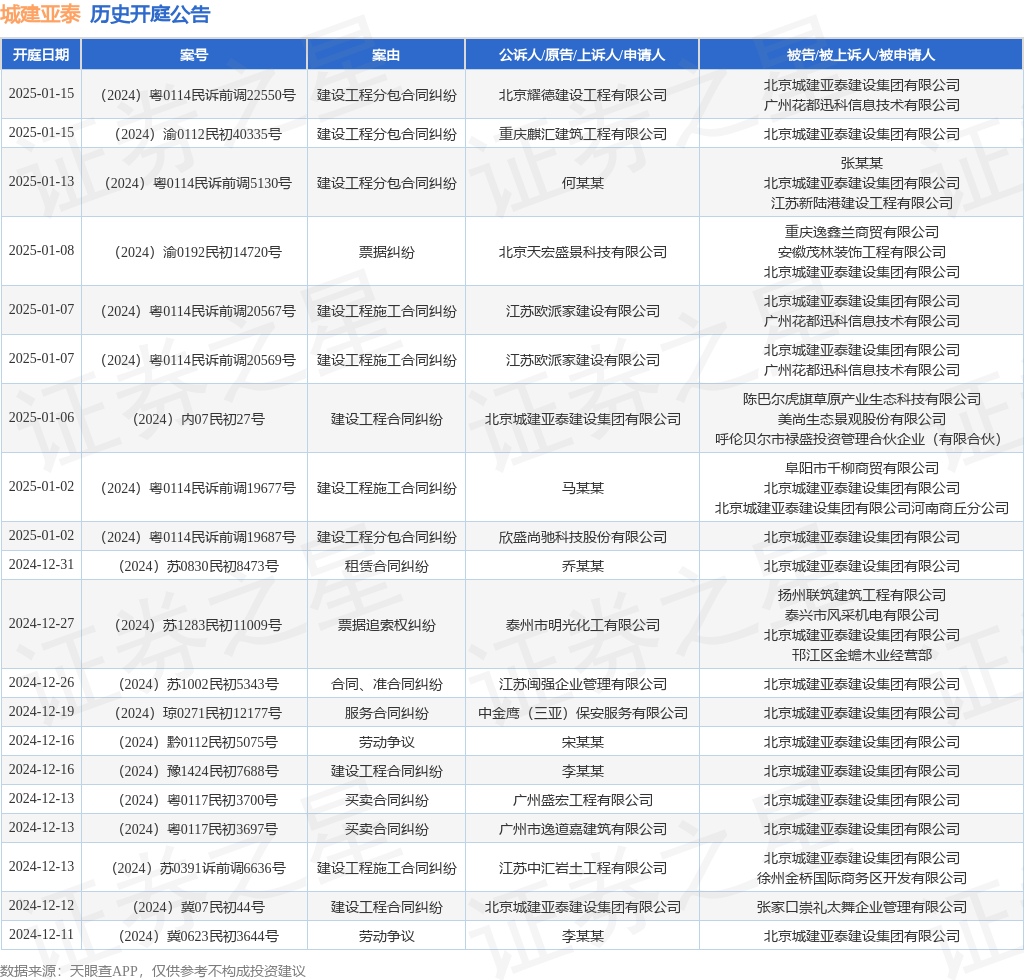The height and width of the screenshot is (980, 1024).
Task: Click the 城建亚泰 title text
Action: pyautogui.click(x=40, y=14)
